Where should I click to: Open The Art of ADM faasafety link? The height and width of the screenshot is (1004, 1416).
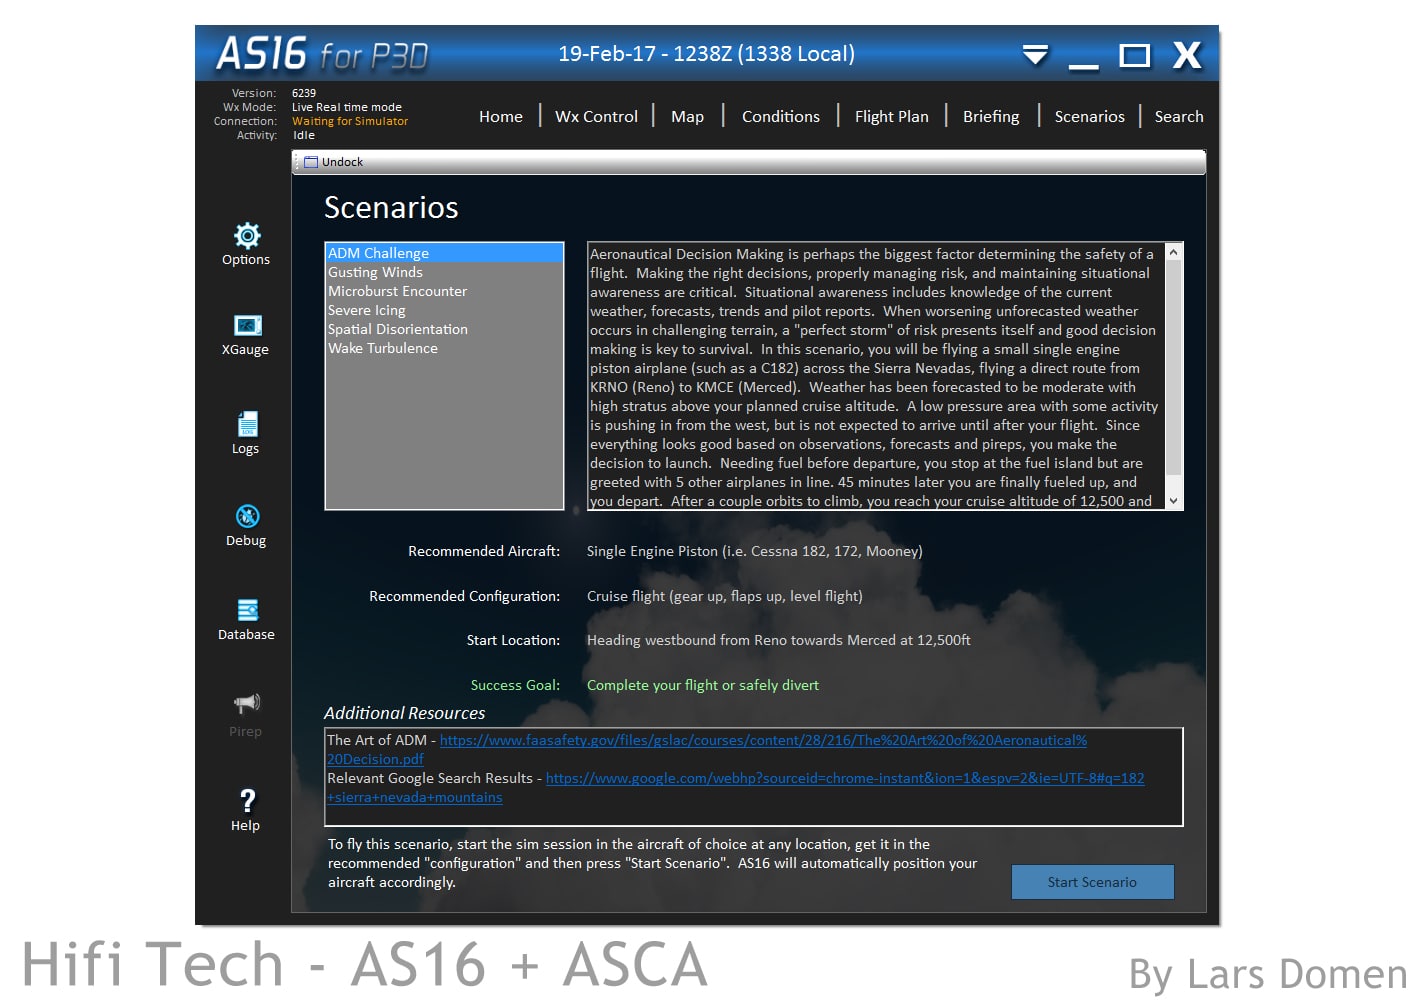pos(762,741)
